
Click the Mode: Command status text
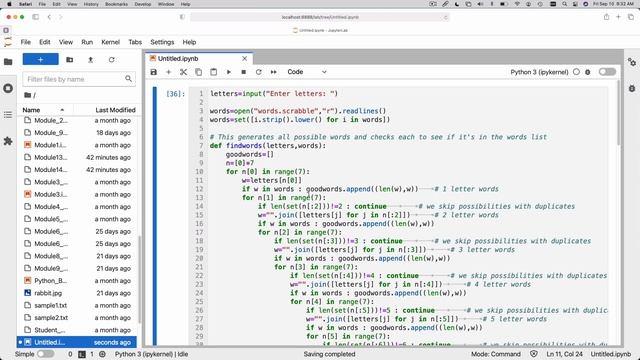tap(496, 354)
